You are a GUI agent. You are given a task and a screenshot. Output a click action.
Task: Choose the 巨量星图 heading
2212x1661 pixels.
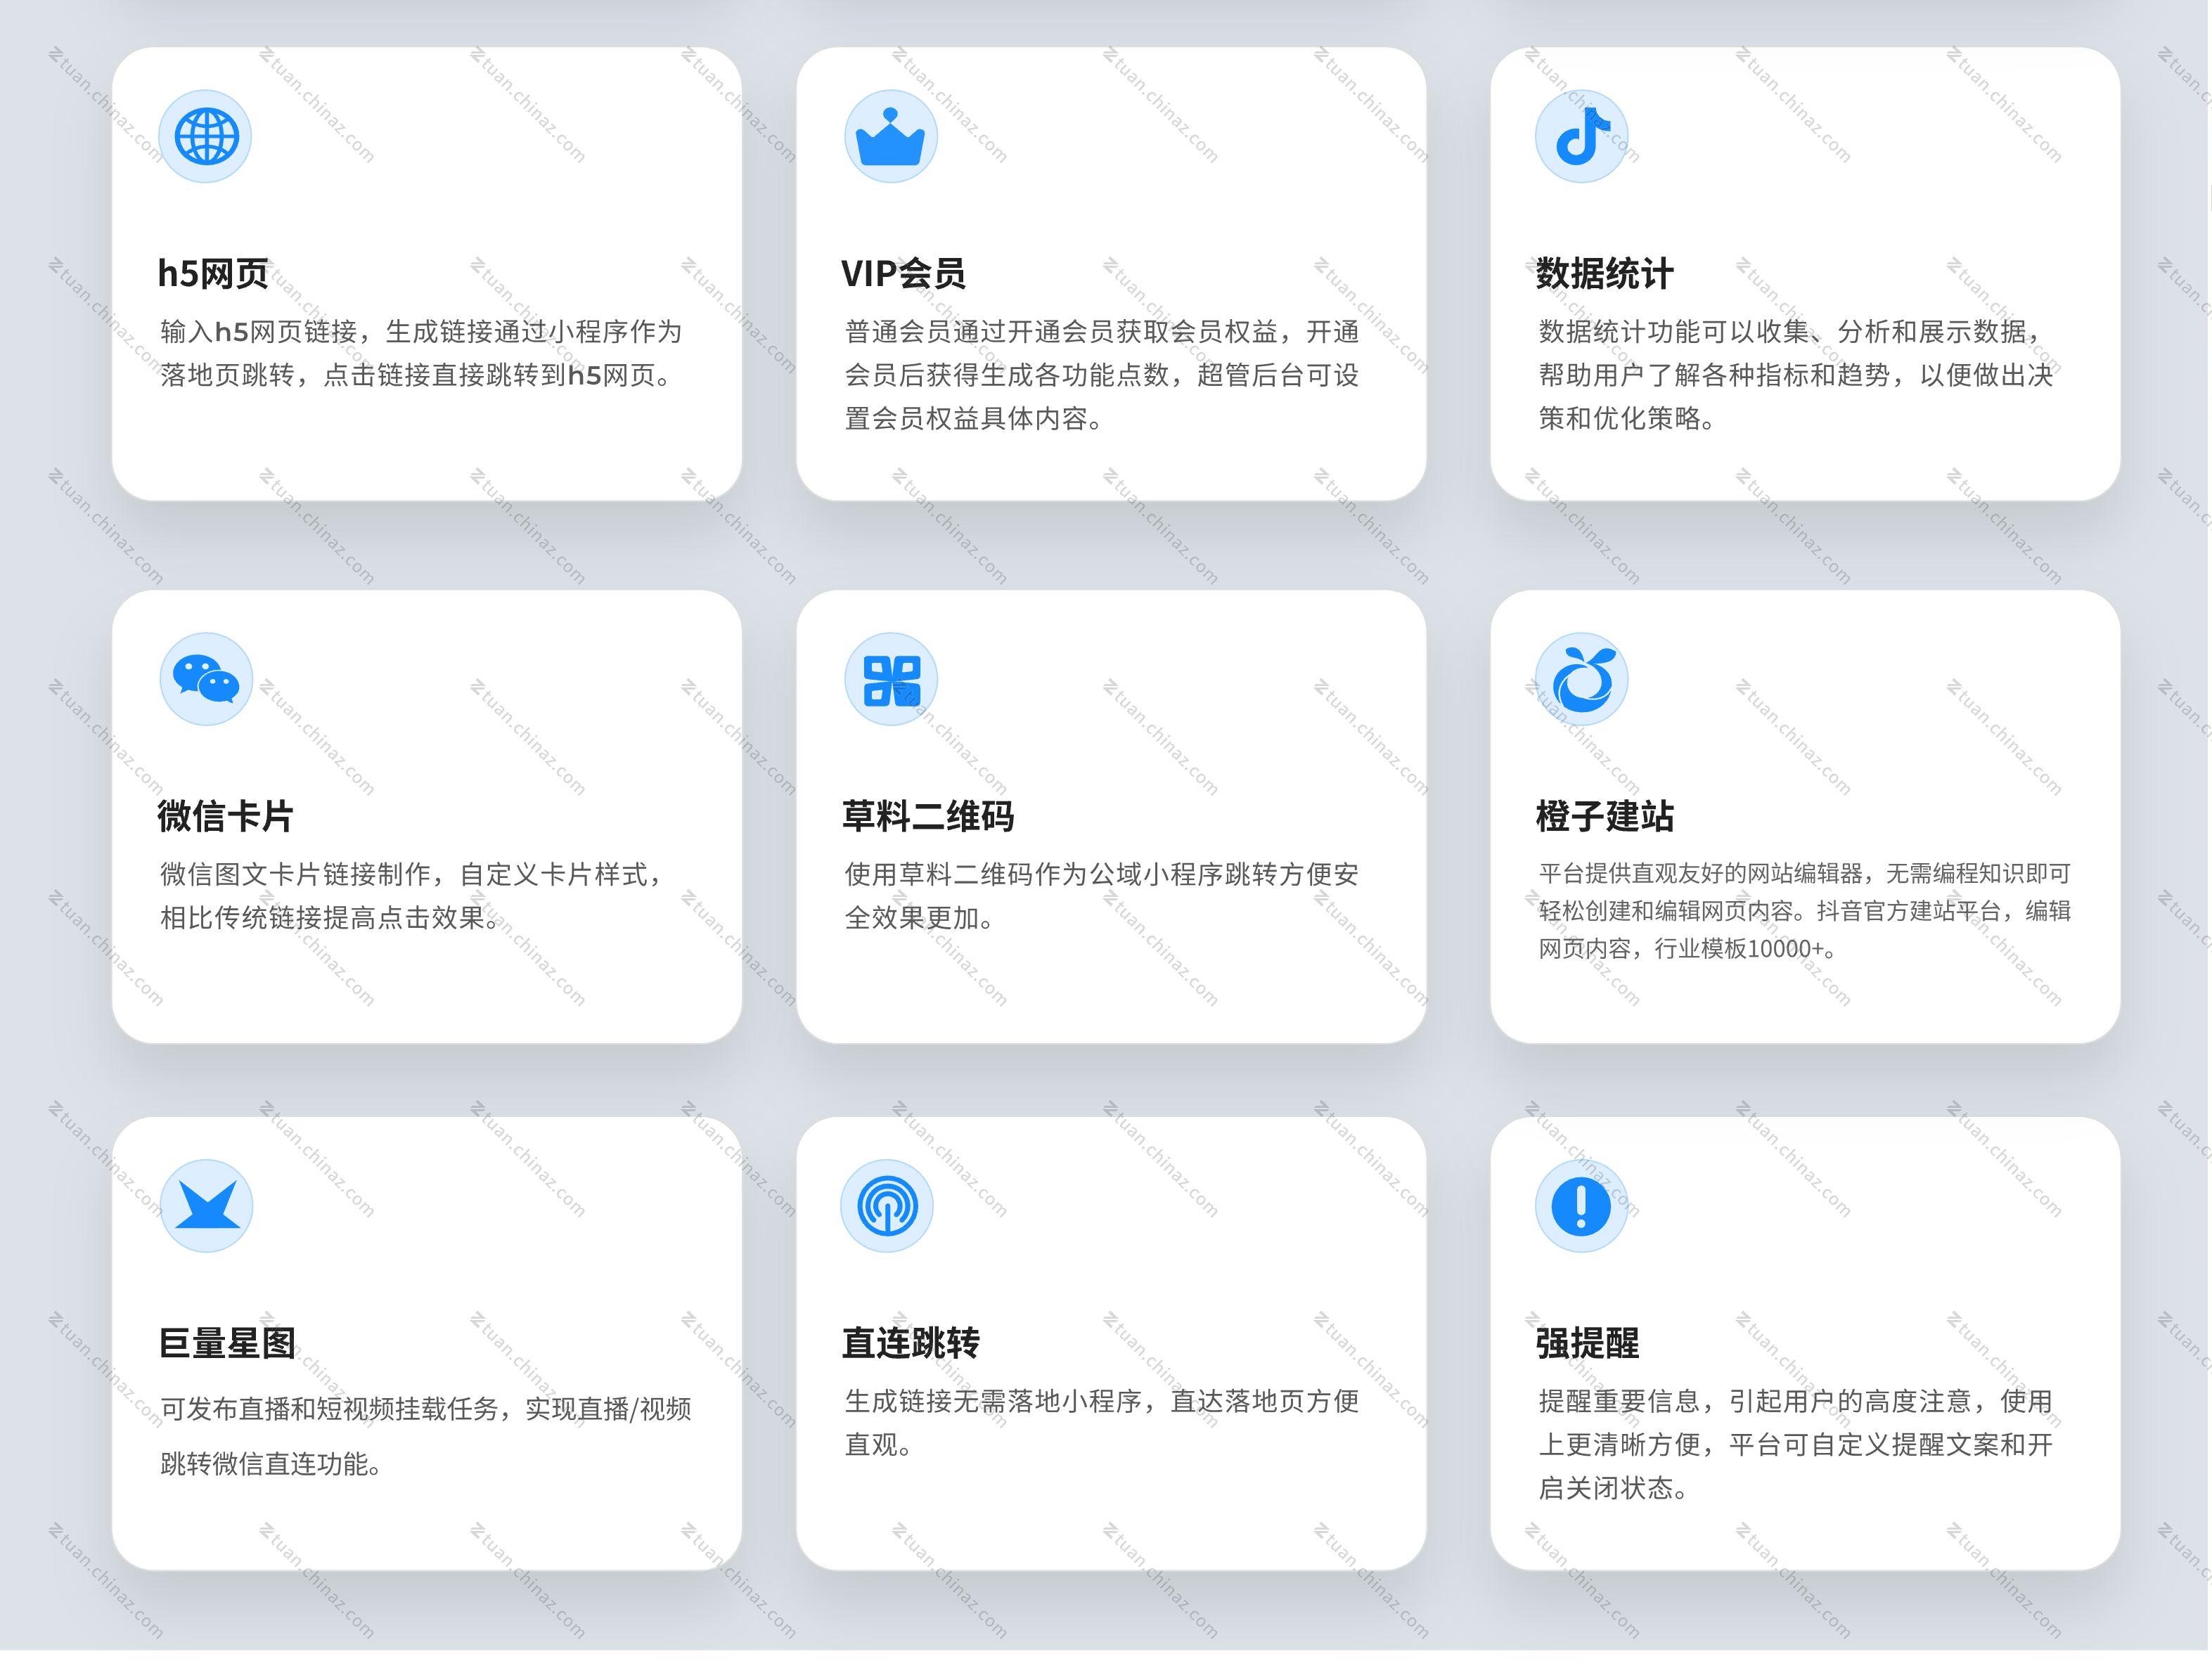coord(227,1343)
